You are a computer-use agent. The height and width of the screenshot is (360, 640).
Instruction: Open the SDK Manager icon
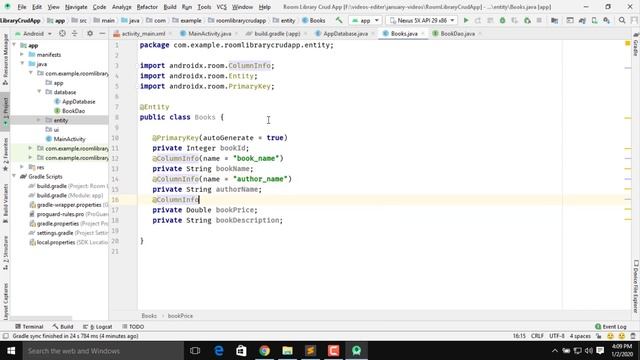(607, 20)
